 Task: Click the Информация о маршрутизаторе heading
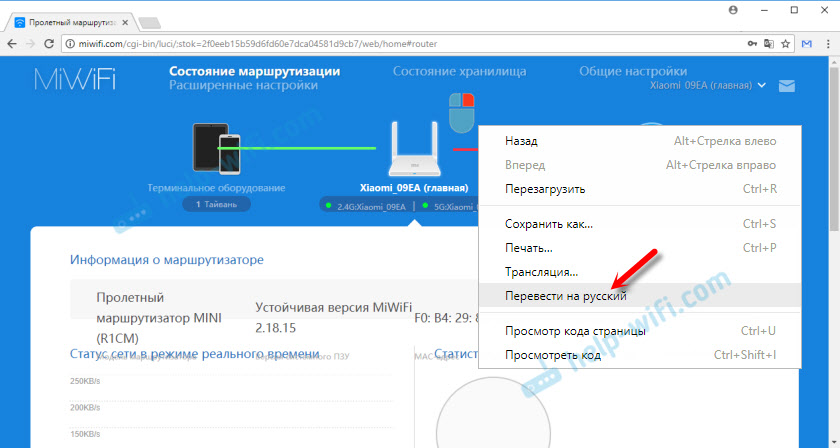[167, 260]
